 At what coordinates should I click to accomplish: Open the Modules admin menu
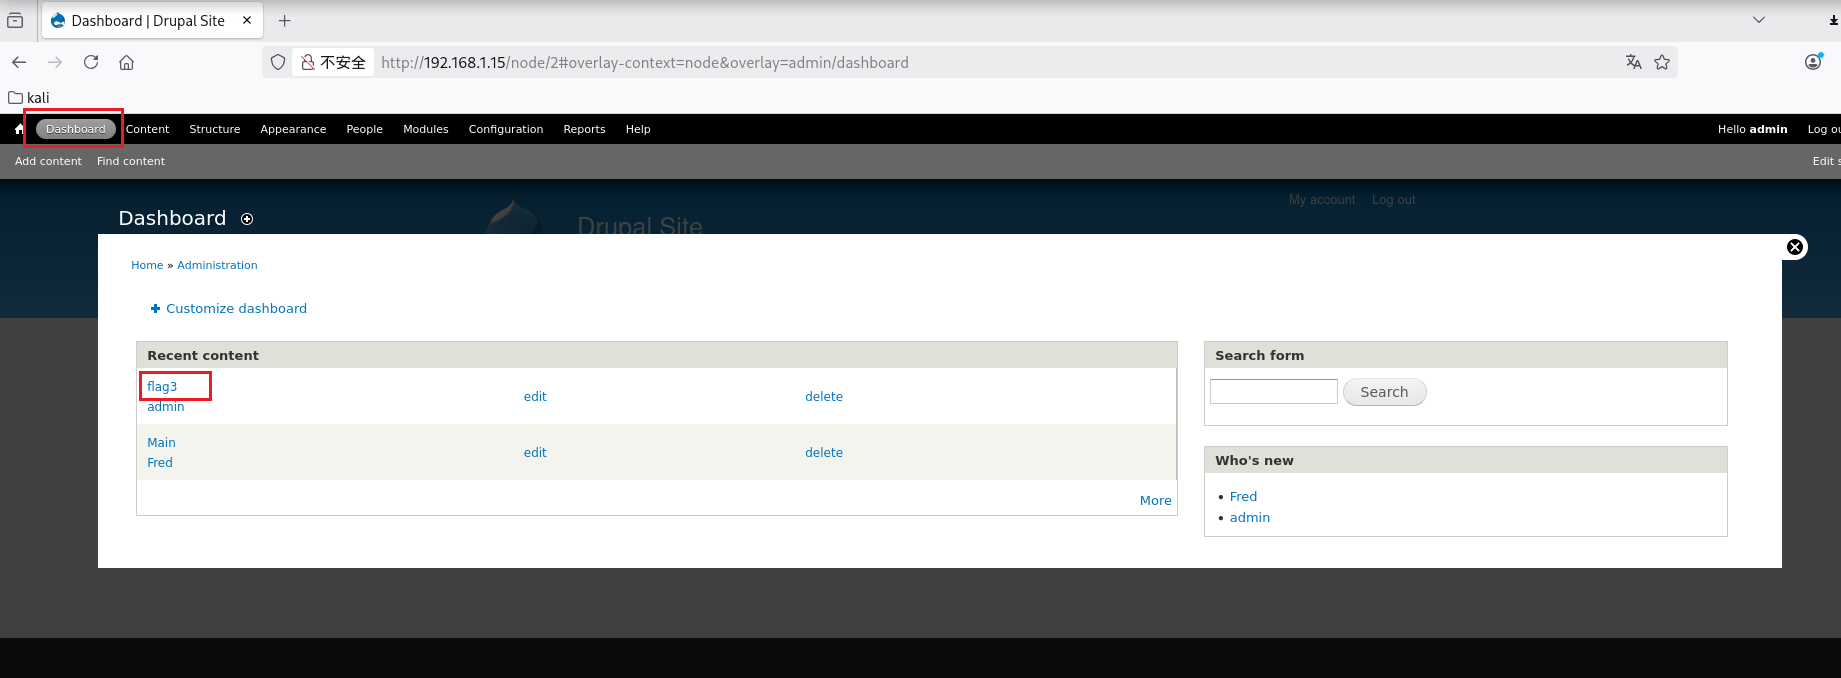425,129
